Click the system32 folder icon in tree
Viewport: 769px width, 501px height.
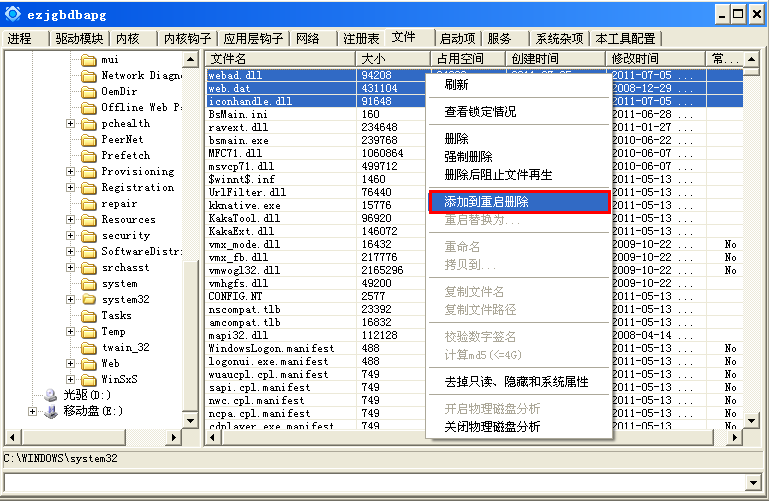[x=88, y=300]
